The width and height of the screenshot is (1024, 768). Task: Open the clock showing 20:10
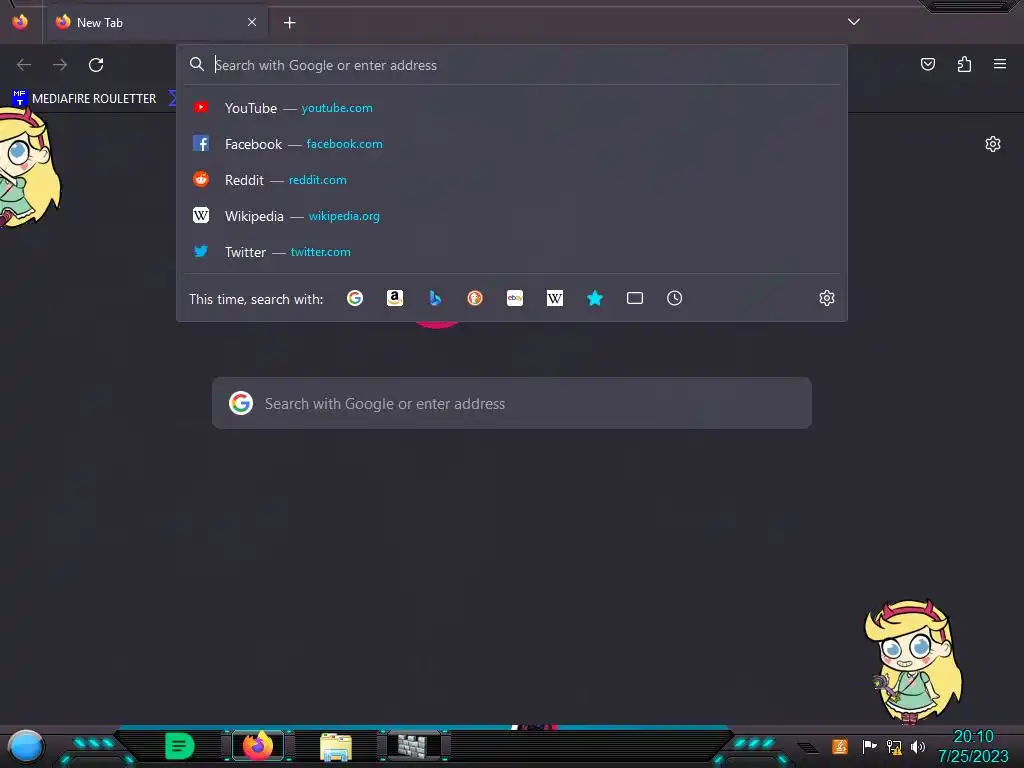[973, 746]
